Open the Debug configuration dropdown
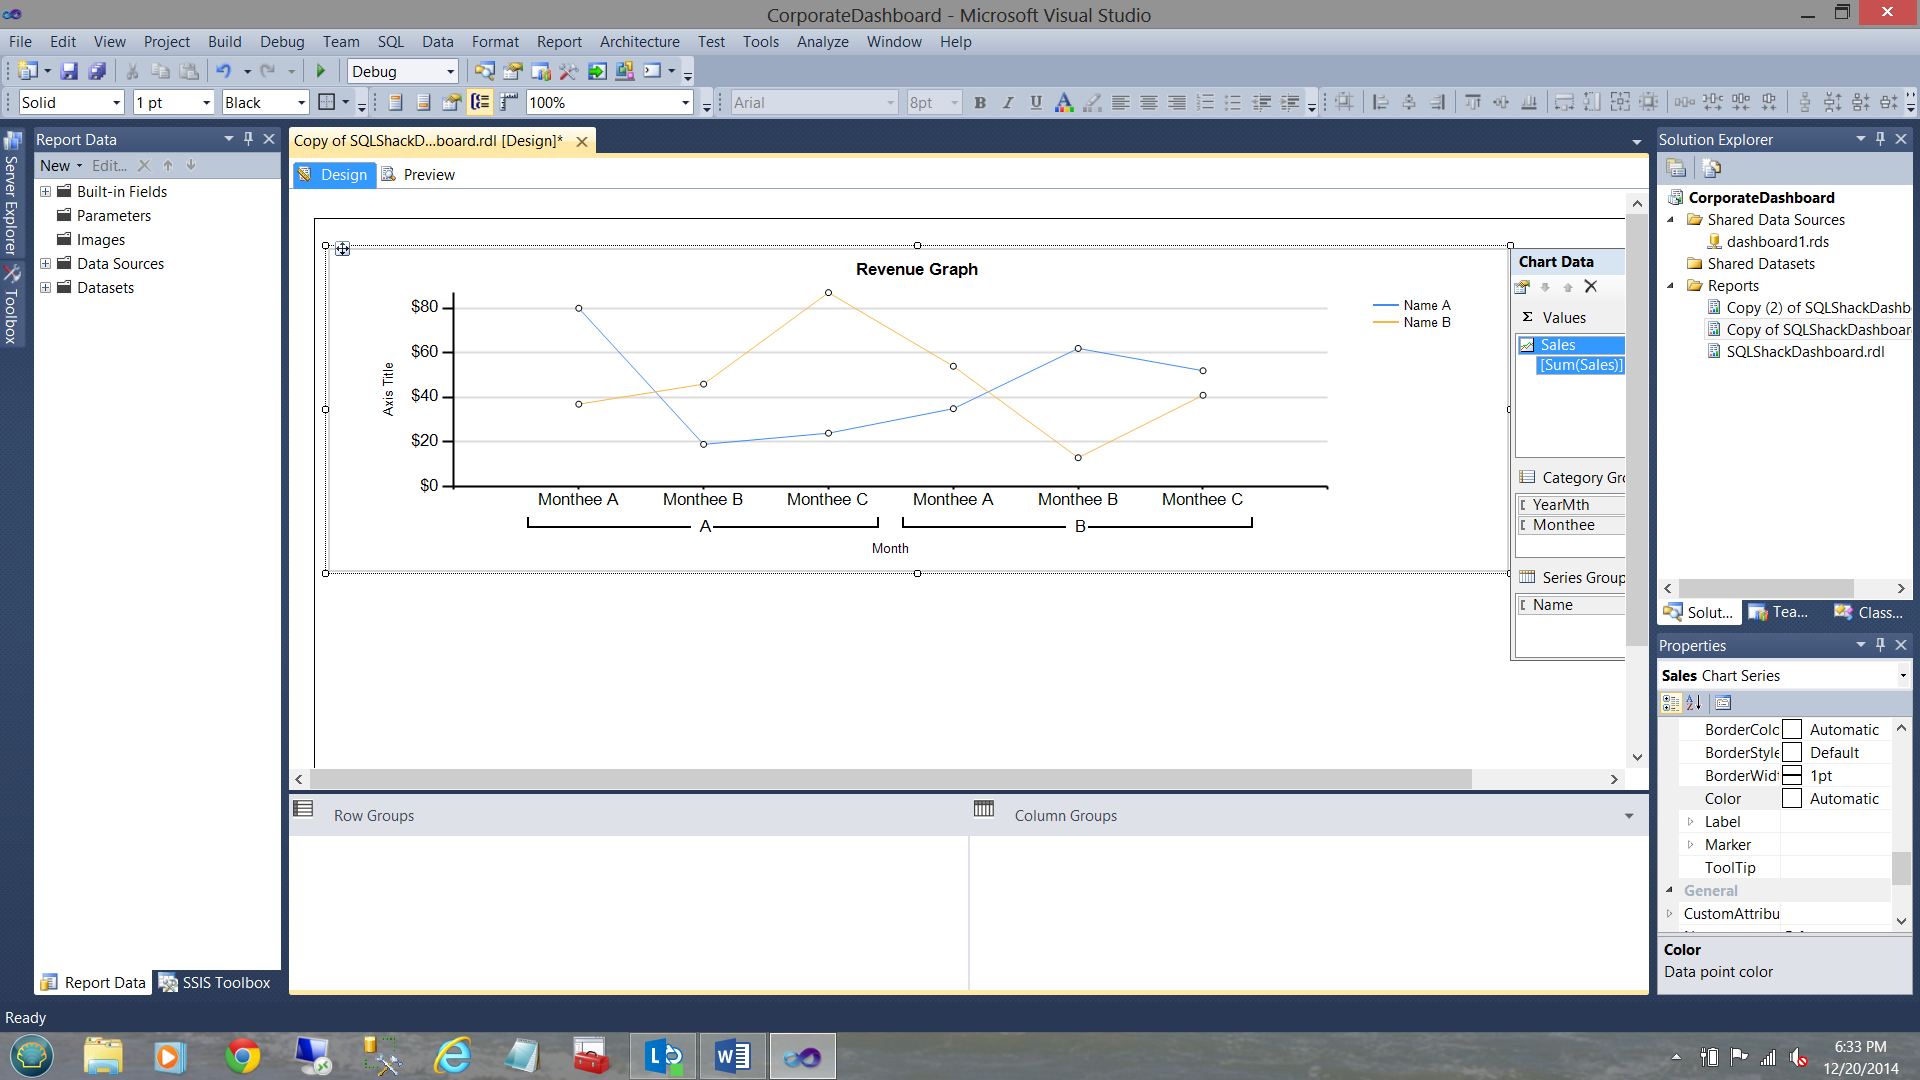This screenshot has height=1080, width=1920. click(x=450, y=71)
